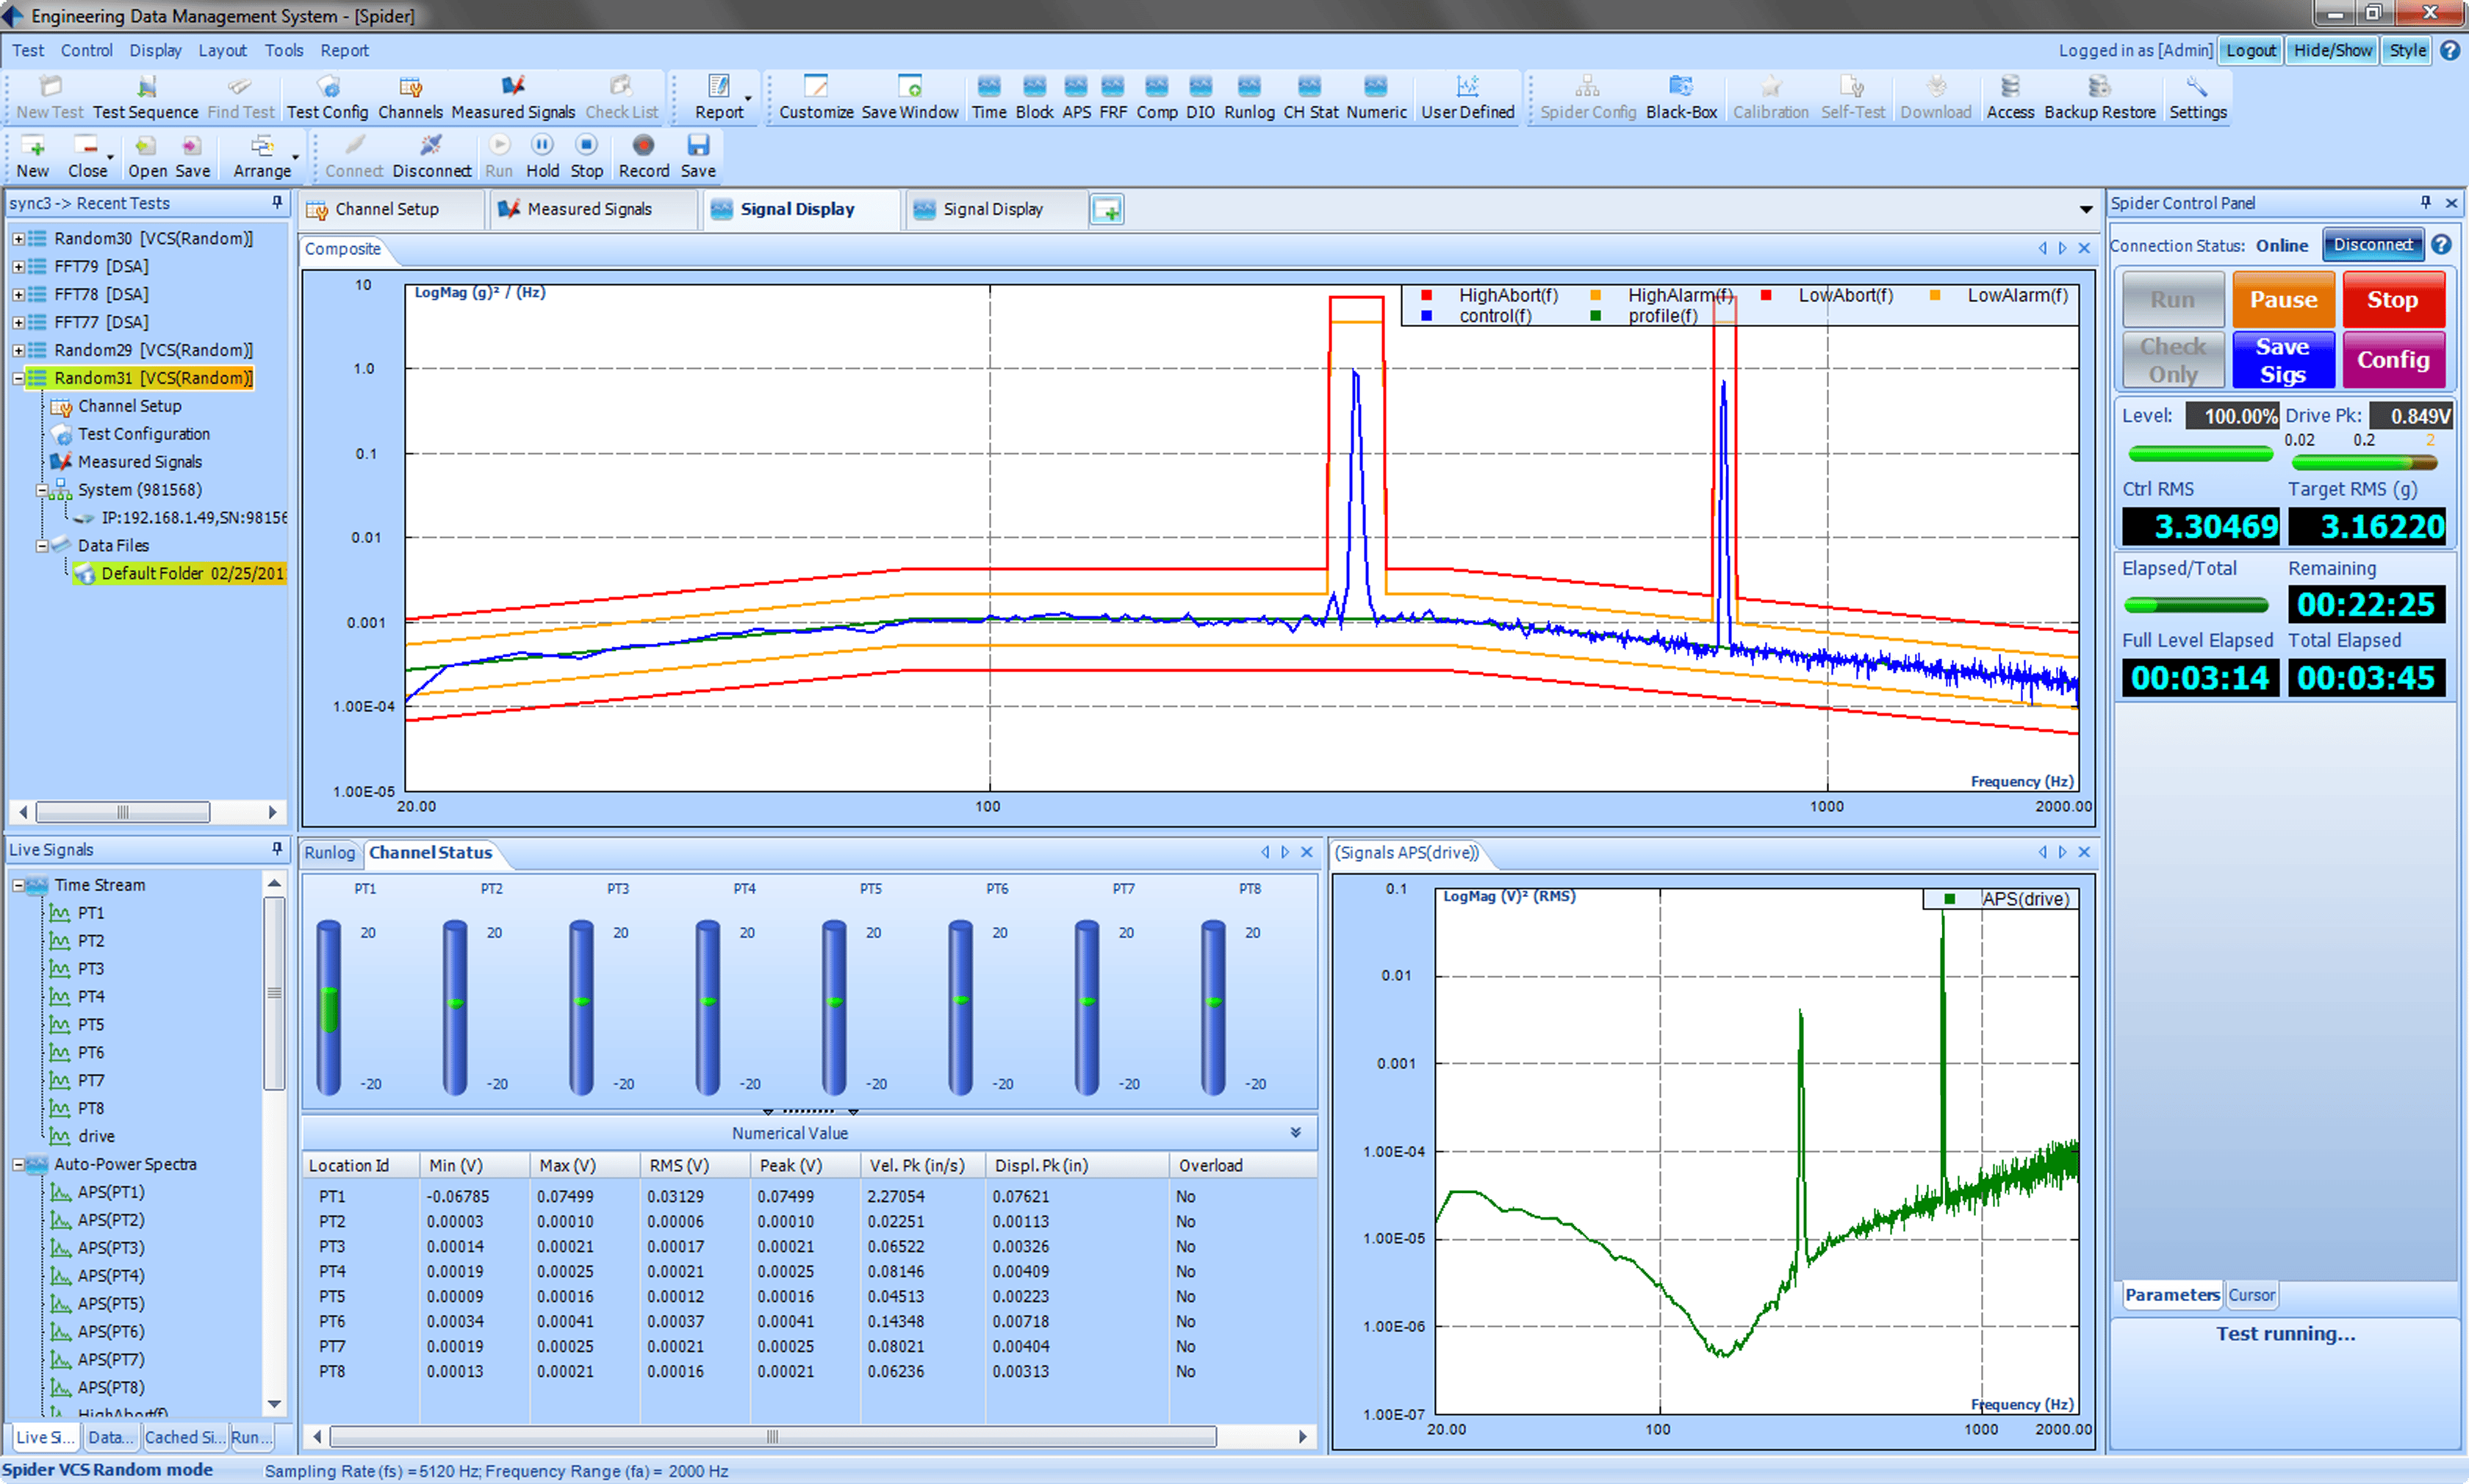Screen dimensions: 2469x1484
Task: Click the add new tab icon
Action: pos(1106,210)
